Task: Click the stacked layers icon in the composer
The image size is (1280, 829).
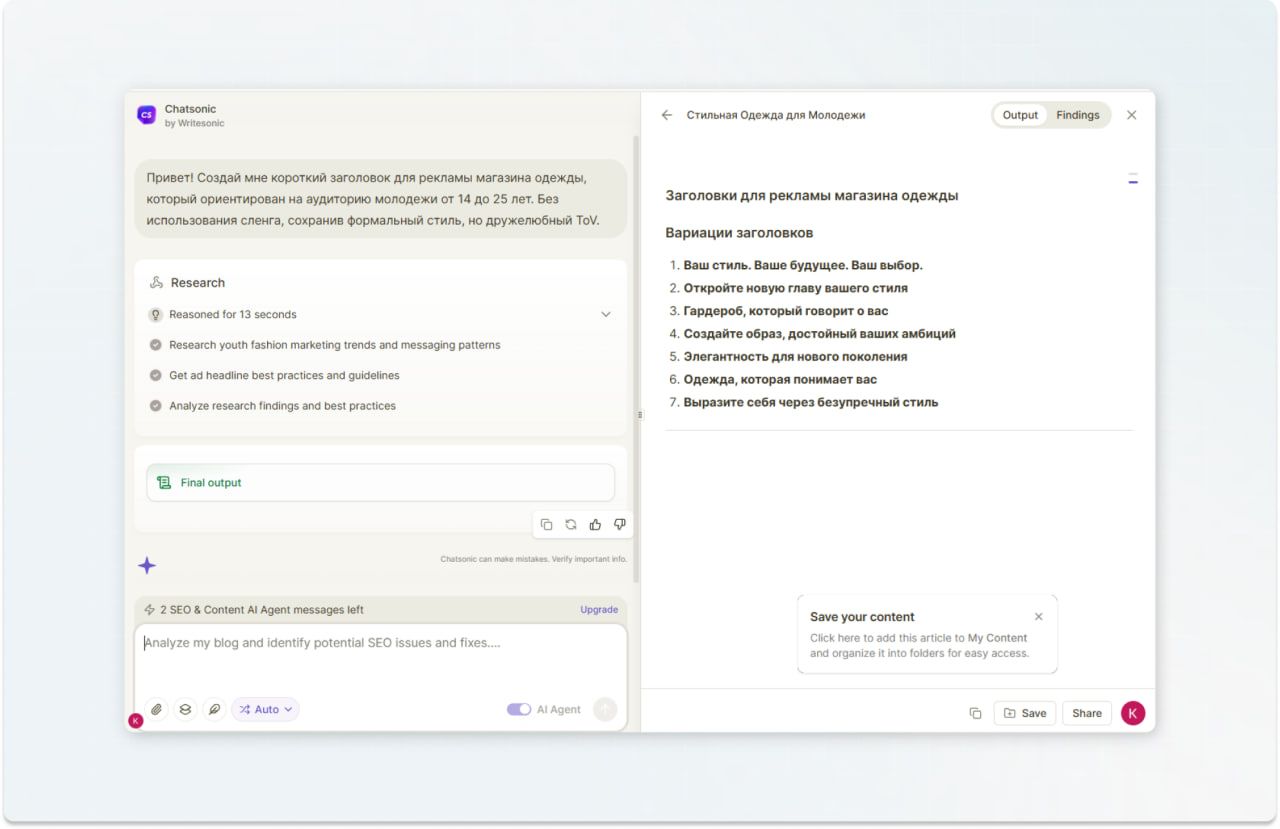Action: [185, 709]
